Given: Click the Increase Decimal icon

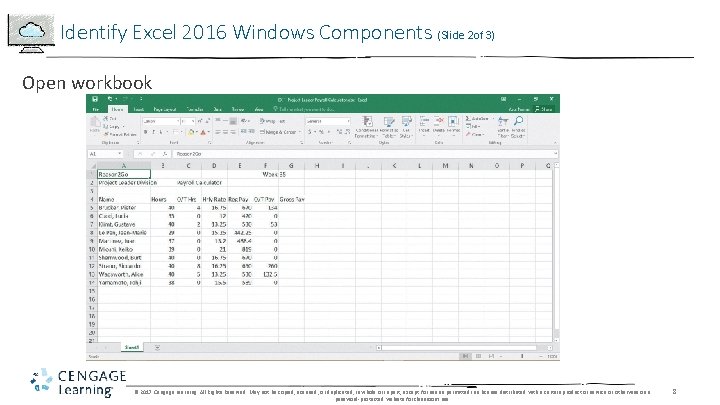Looking at the screenshot, I should (339, 132).
